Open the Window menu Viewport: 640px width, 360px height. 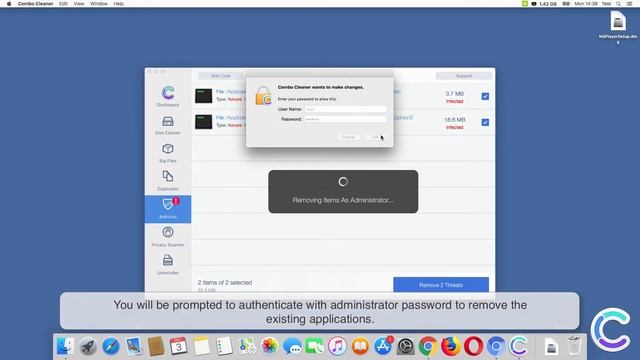click(99, 4)
